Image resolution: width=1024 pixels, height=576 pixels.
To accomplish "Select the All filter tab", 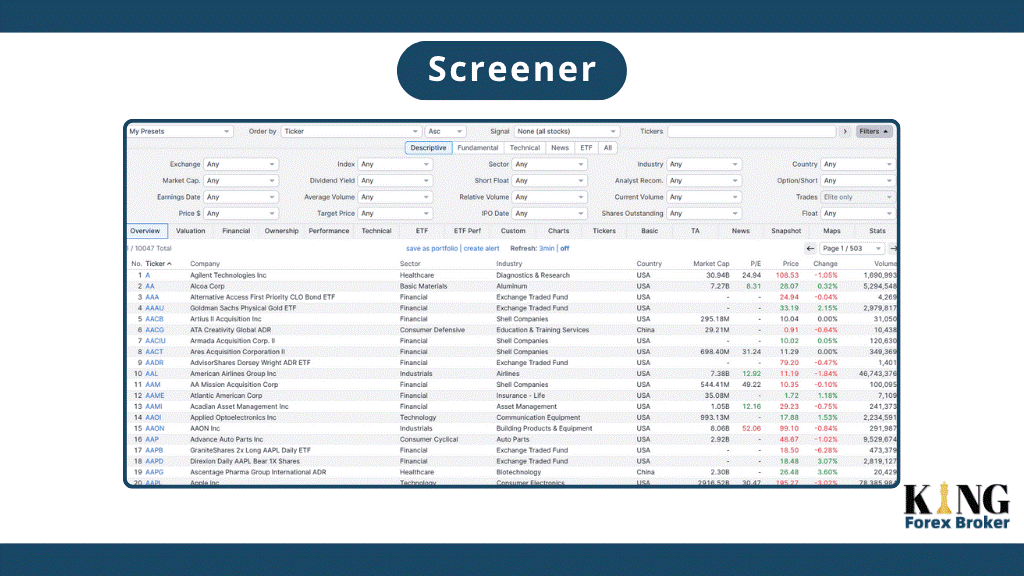I will (607, 148).
